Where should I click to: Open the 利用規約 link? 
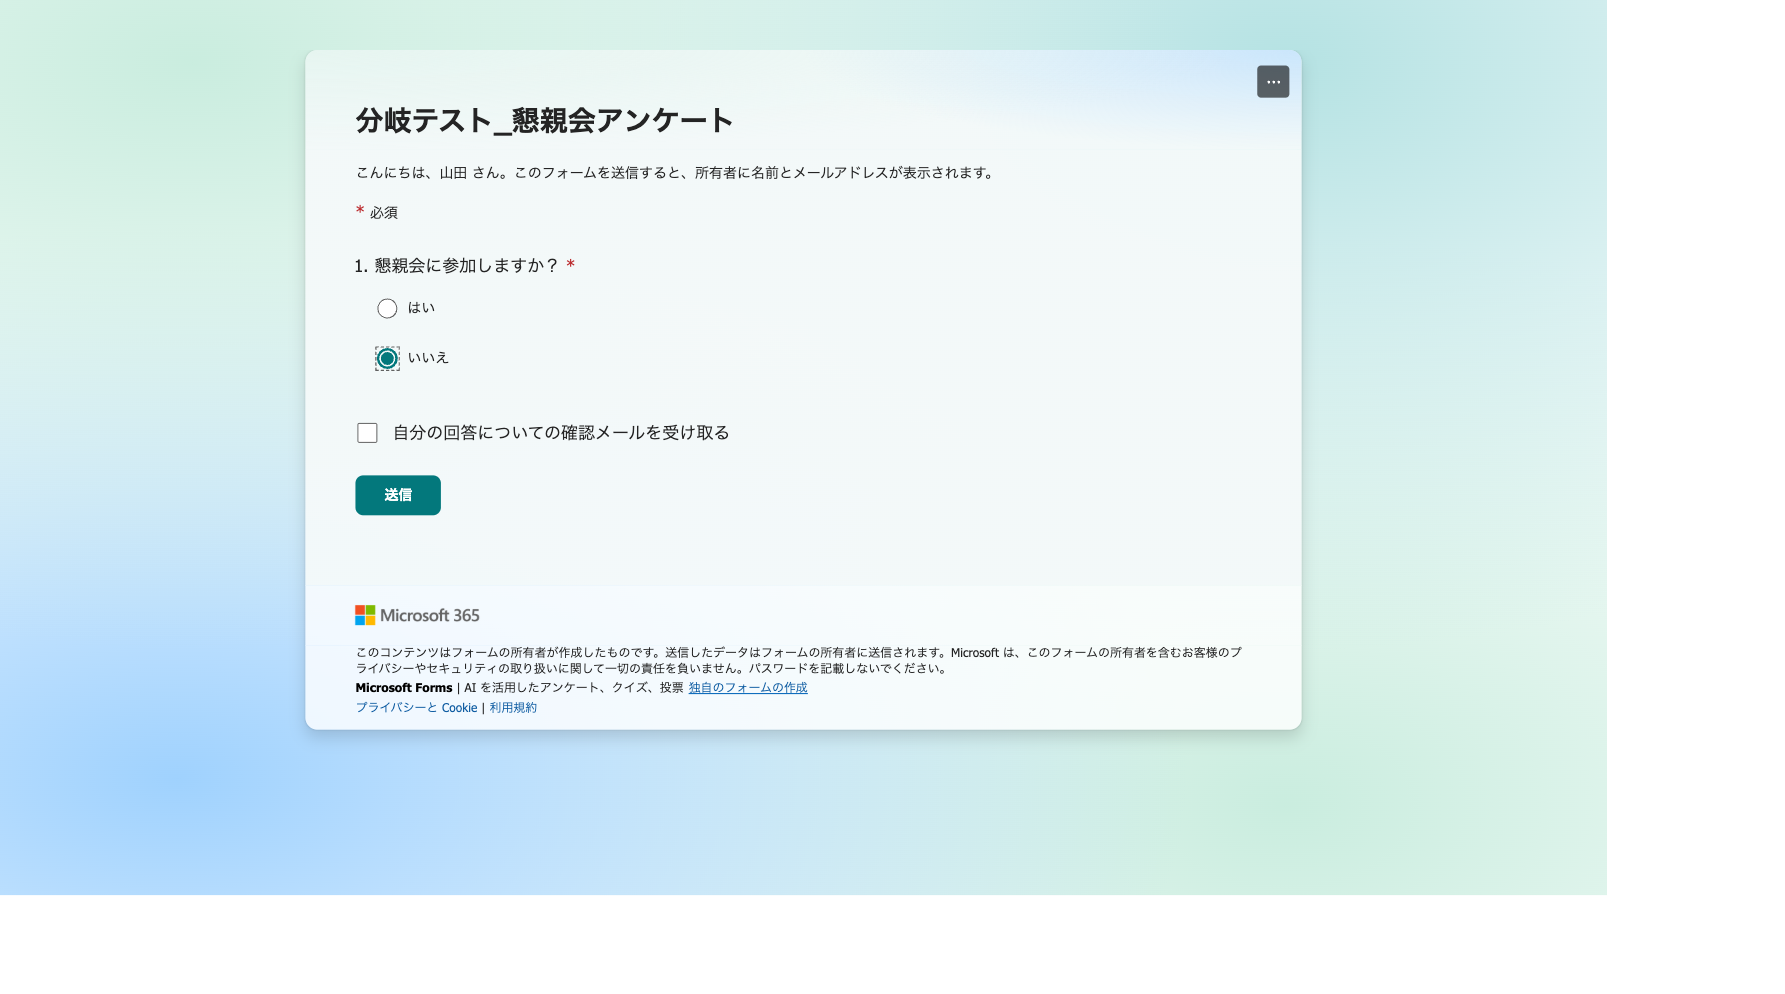coord(513,708)
